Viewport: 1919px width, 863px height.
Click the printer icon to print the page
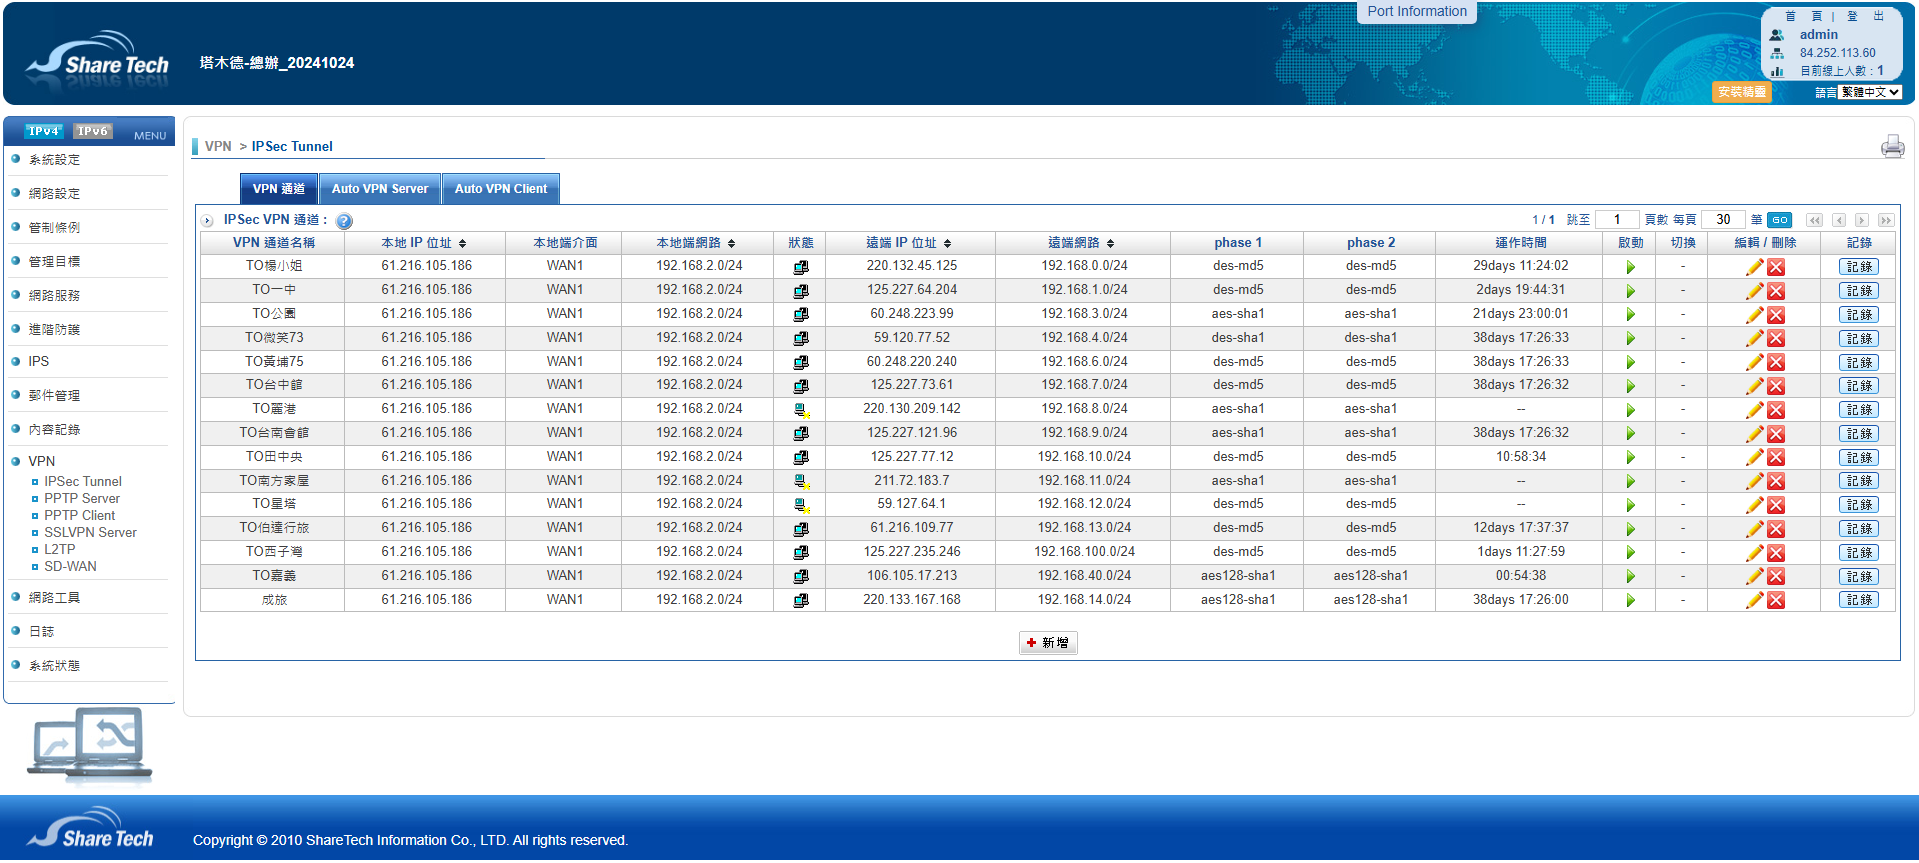click(x=1892, y=147)
